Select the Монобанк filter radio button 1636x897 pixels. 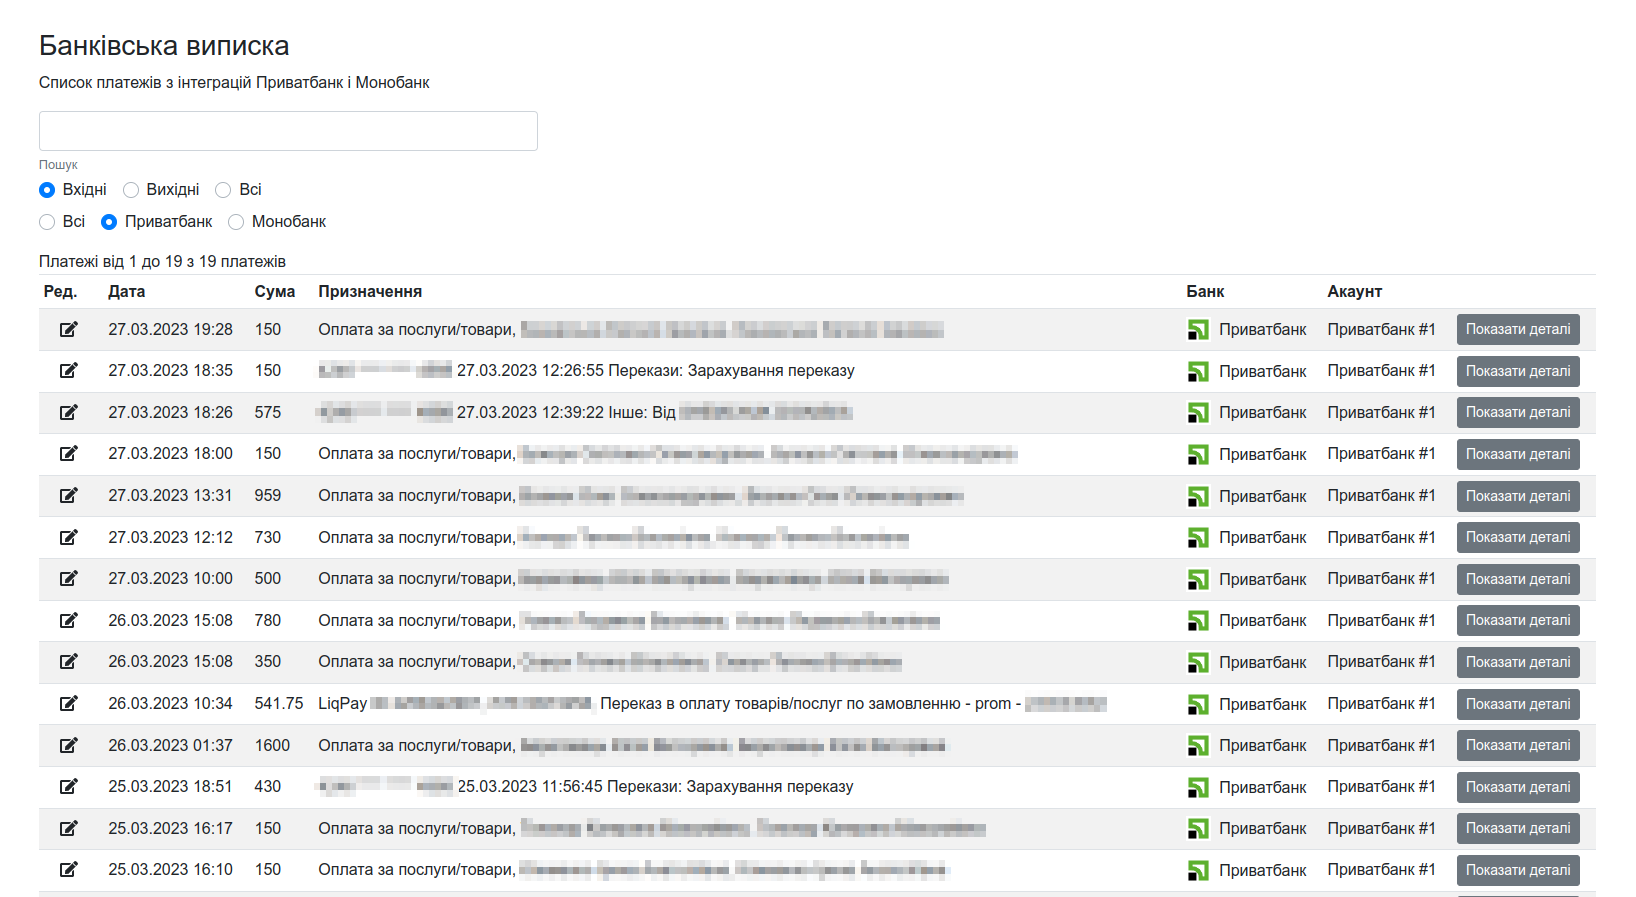click(x=236, y=222)
